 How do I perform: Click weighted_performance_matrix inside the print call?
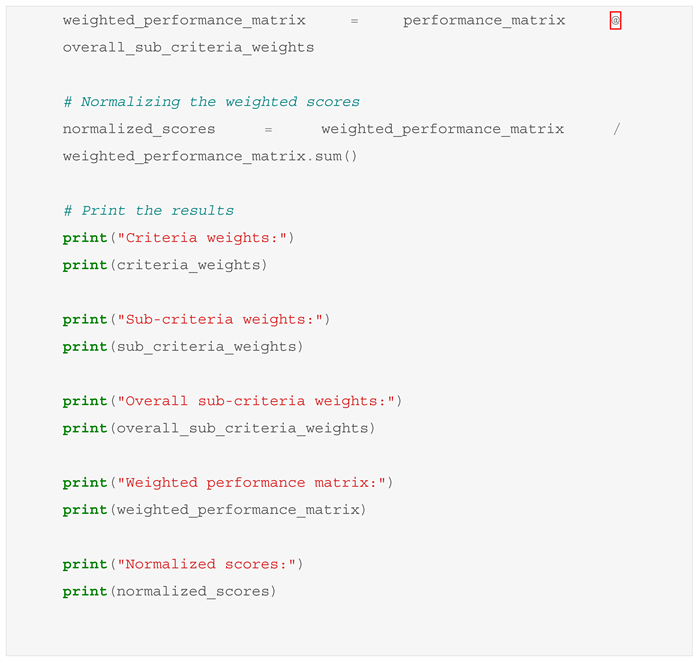pyautogui.click(x=239, y=510)
